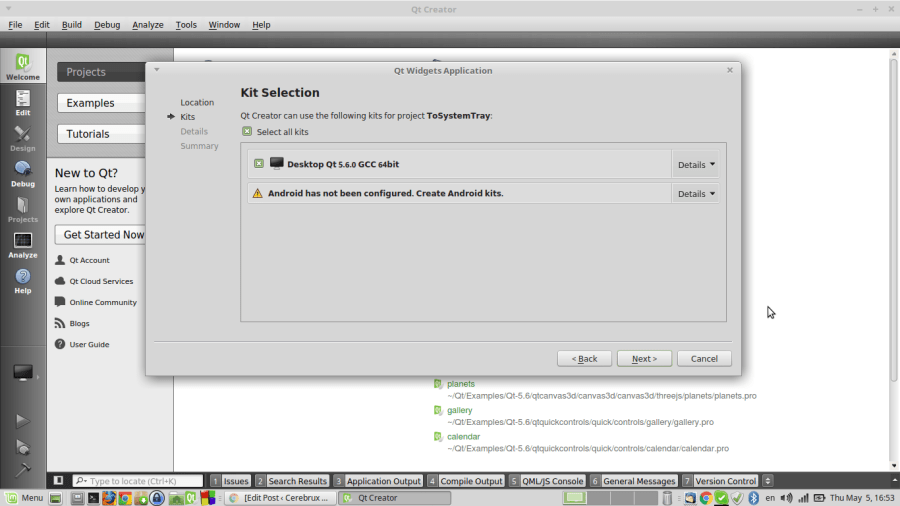Open Edit mode in sidebar

(x=22, y=103)
